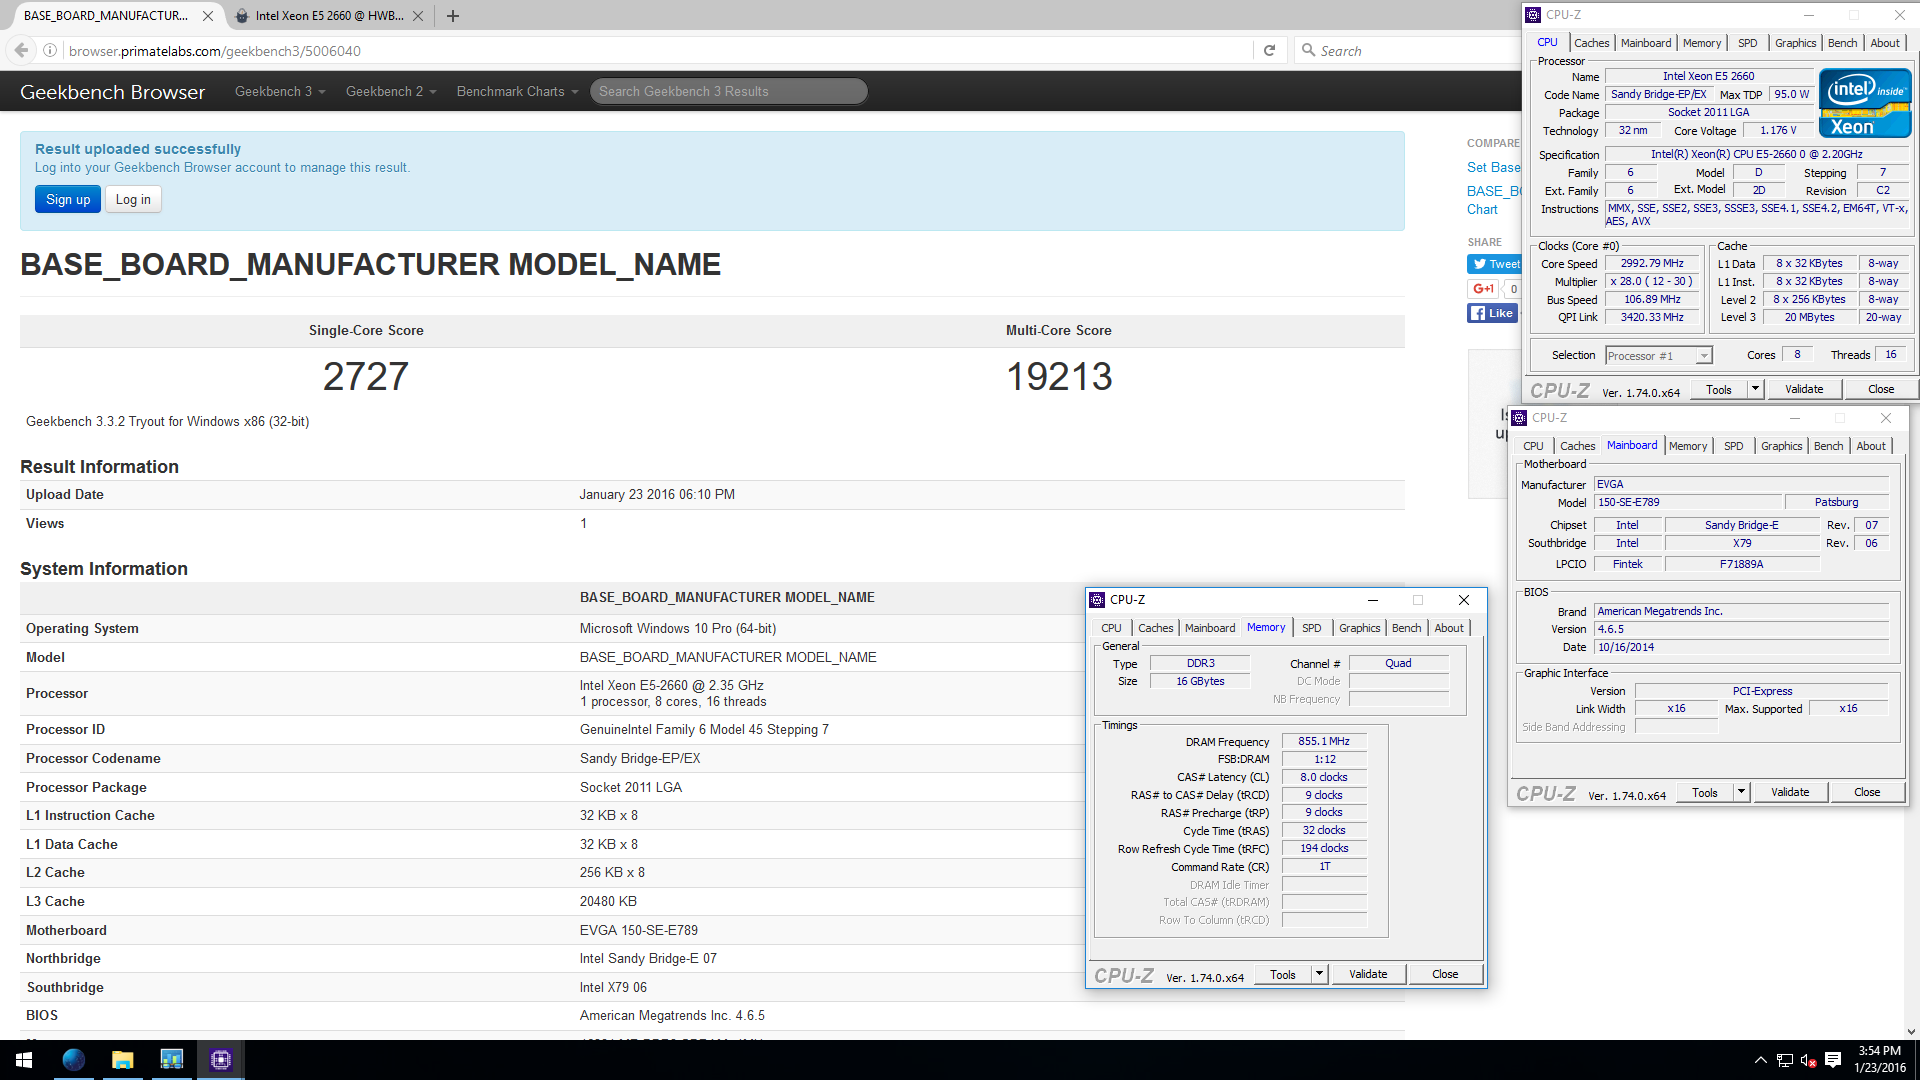
Task: Click the Google +1 share button
Action: coord(1484,289)
